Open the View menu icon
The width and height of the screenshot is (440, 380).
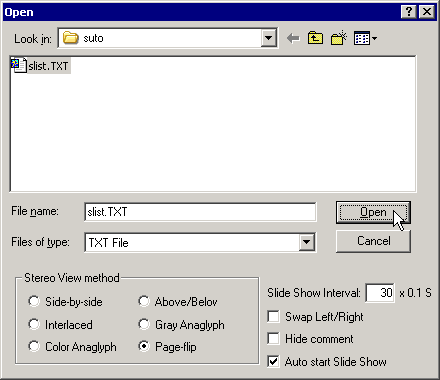[x=365, y=38]
